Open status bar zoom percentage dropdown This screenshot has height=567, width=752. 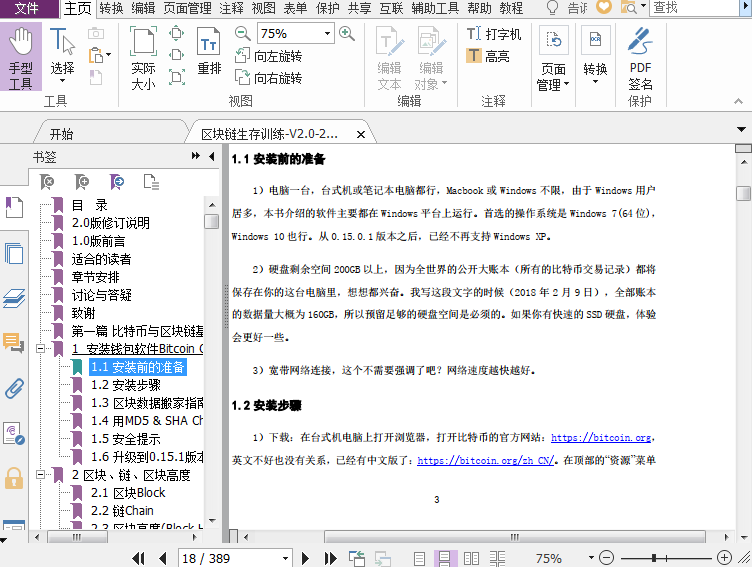tap(591, 558)
